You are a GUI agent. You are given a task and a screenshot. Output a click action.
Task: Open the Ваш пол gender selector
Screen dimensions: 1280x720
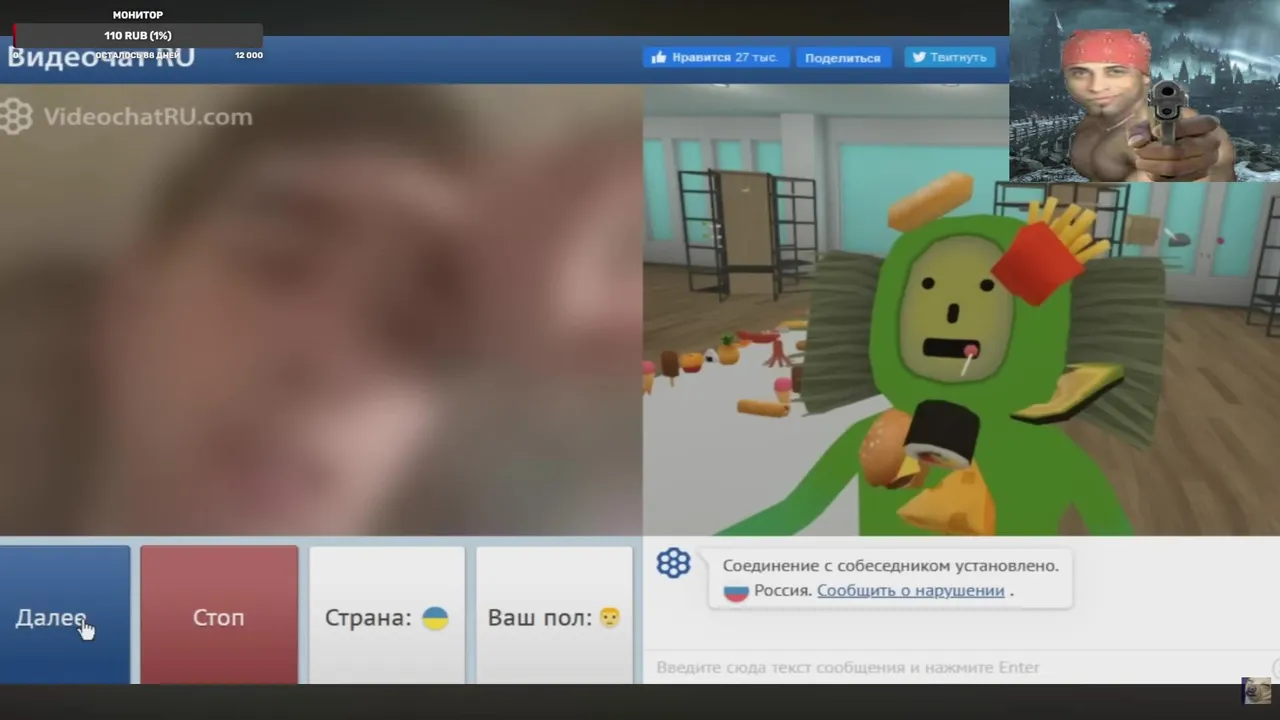coord(554,615)
